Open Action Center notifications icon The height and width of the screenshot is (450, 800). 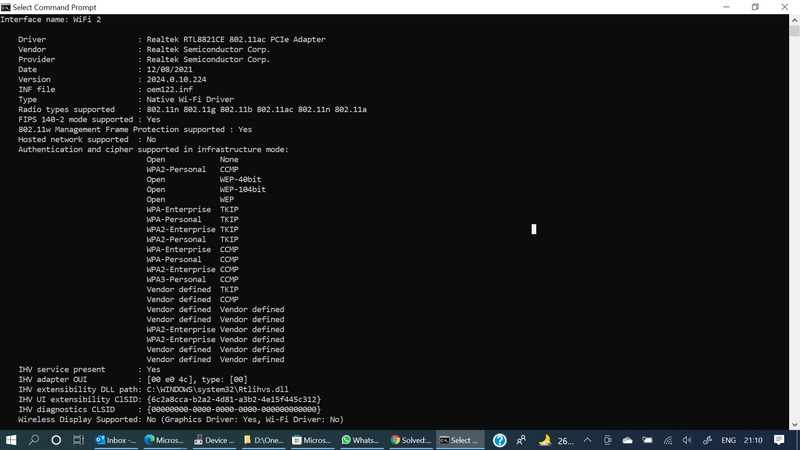[x=779, y=440]
